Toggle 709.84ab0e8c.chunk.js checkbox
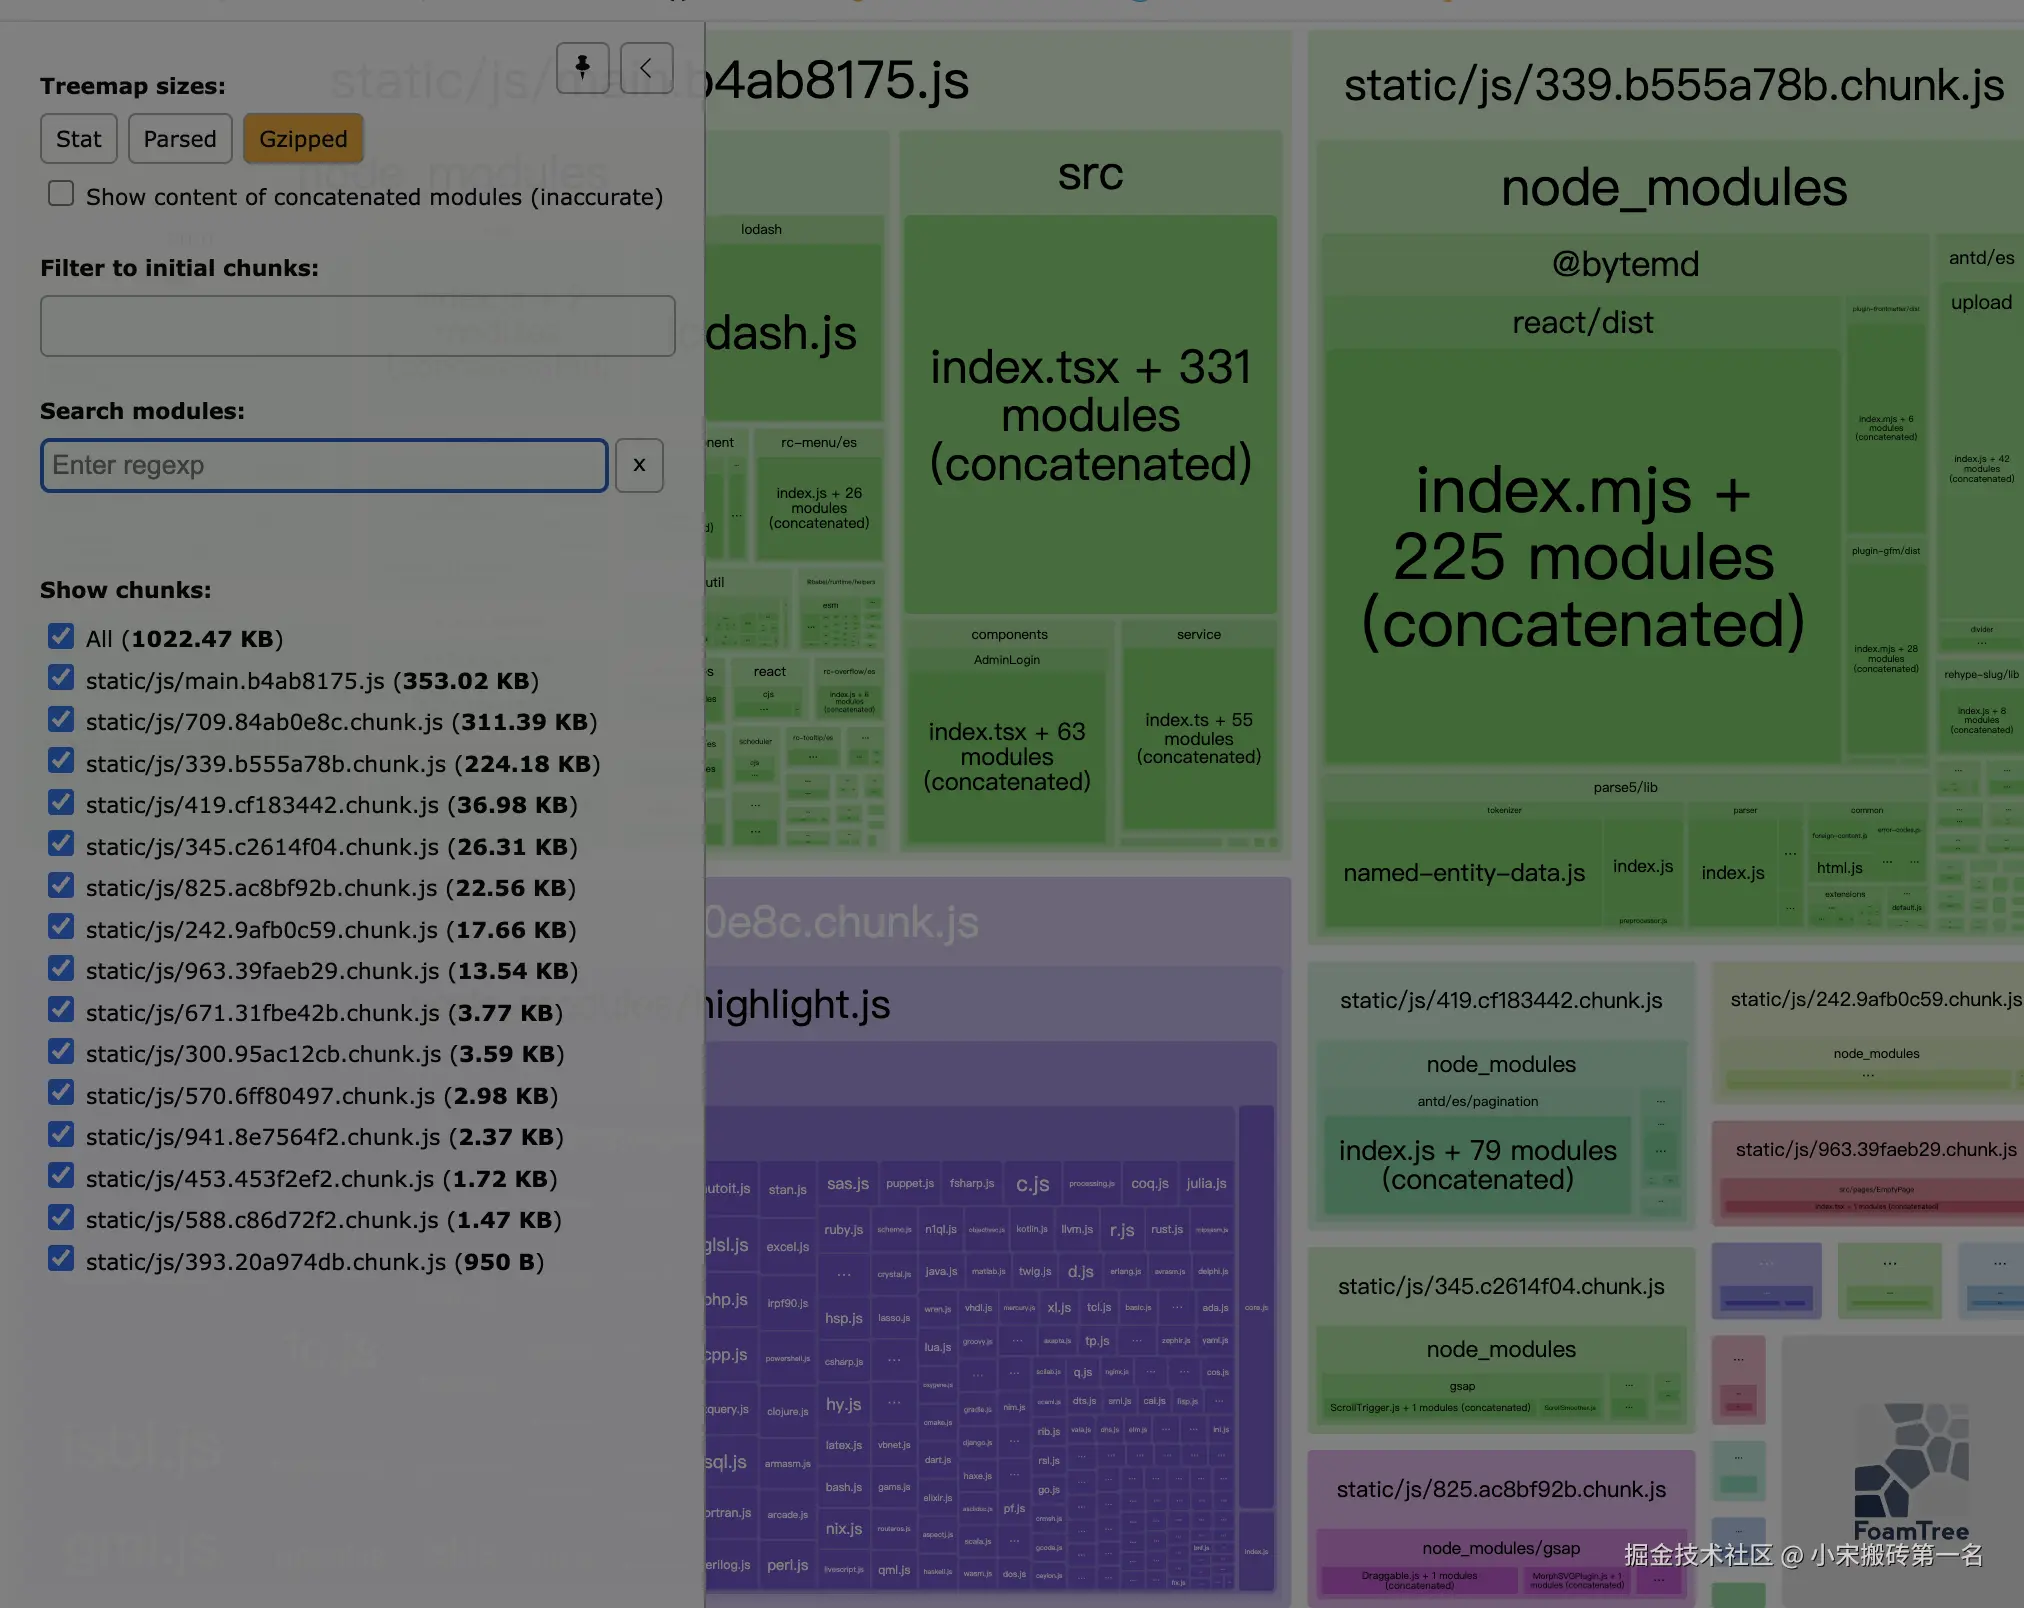2024x1608 pixels. pos(61,720)
